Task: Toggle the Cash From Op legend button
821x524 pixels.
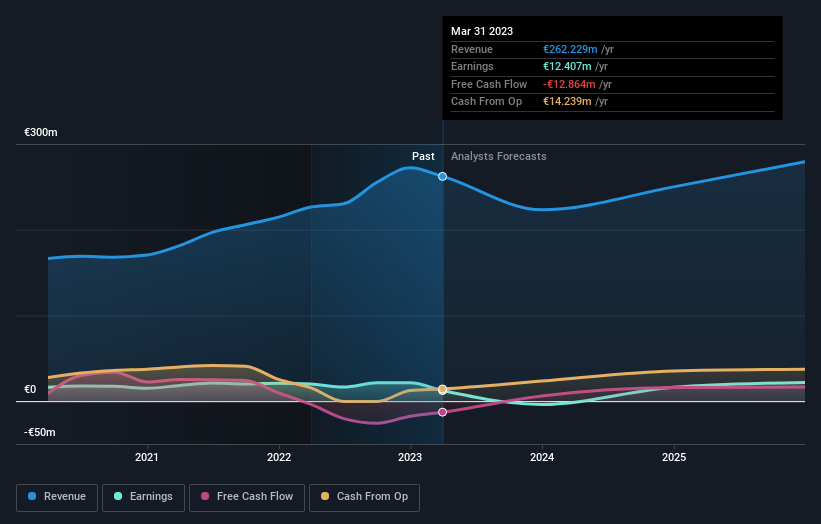Action: (364, 497)
